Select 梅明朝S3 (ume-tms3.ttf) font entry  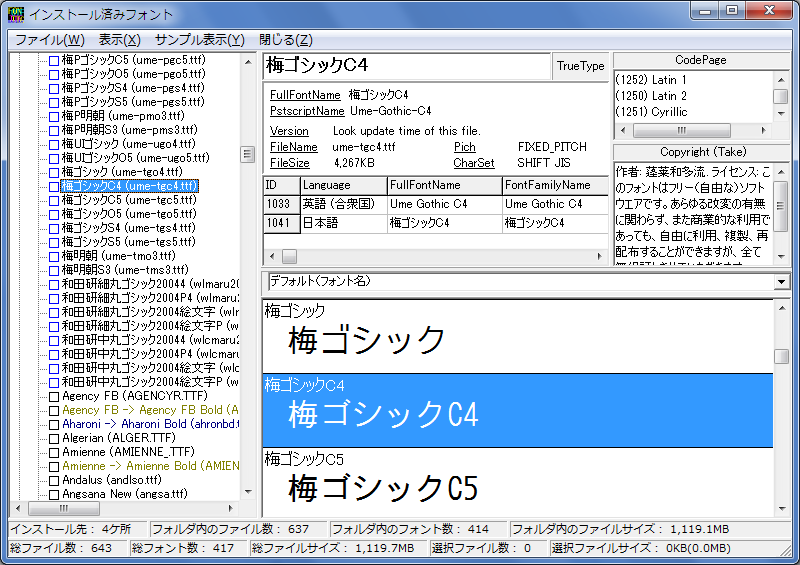point(125,269)
